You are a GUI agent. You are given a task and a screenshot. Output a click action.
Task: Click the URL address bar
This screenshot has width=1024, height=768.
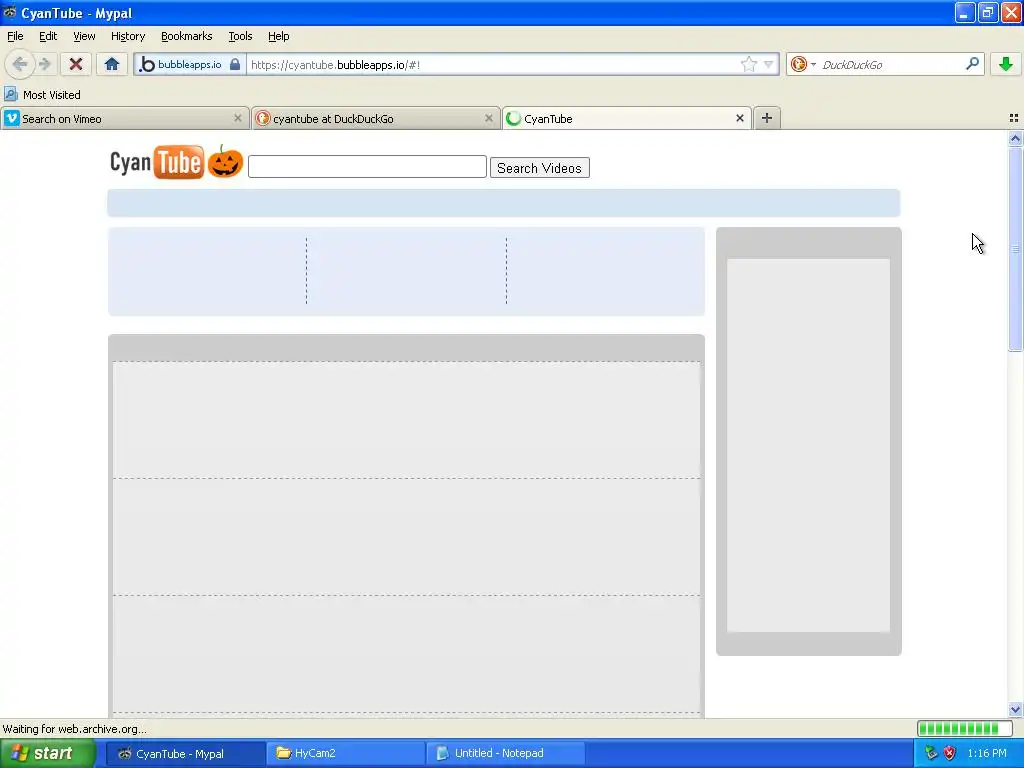coord(493,64)
